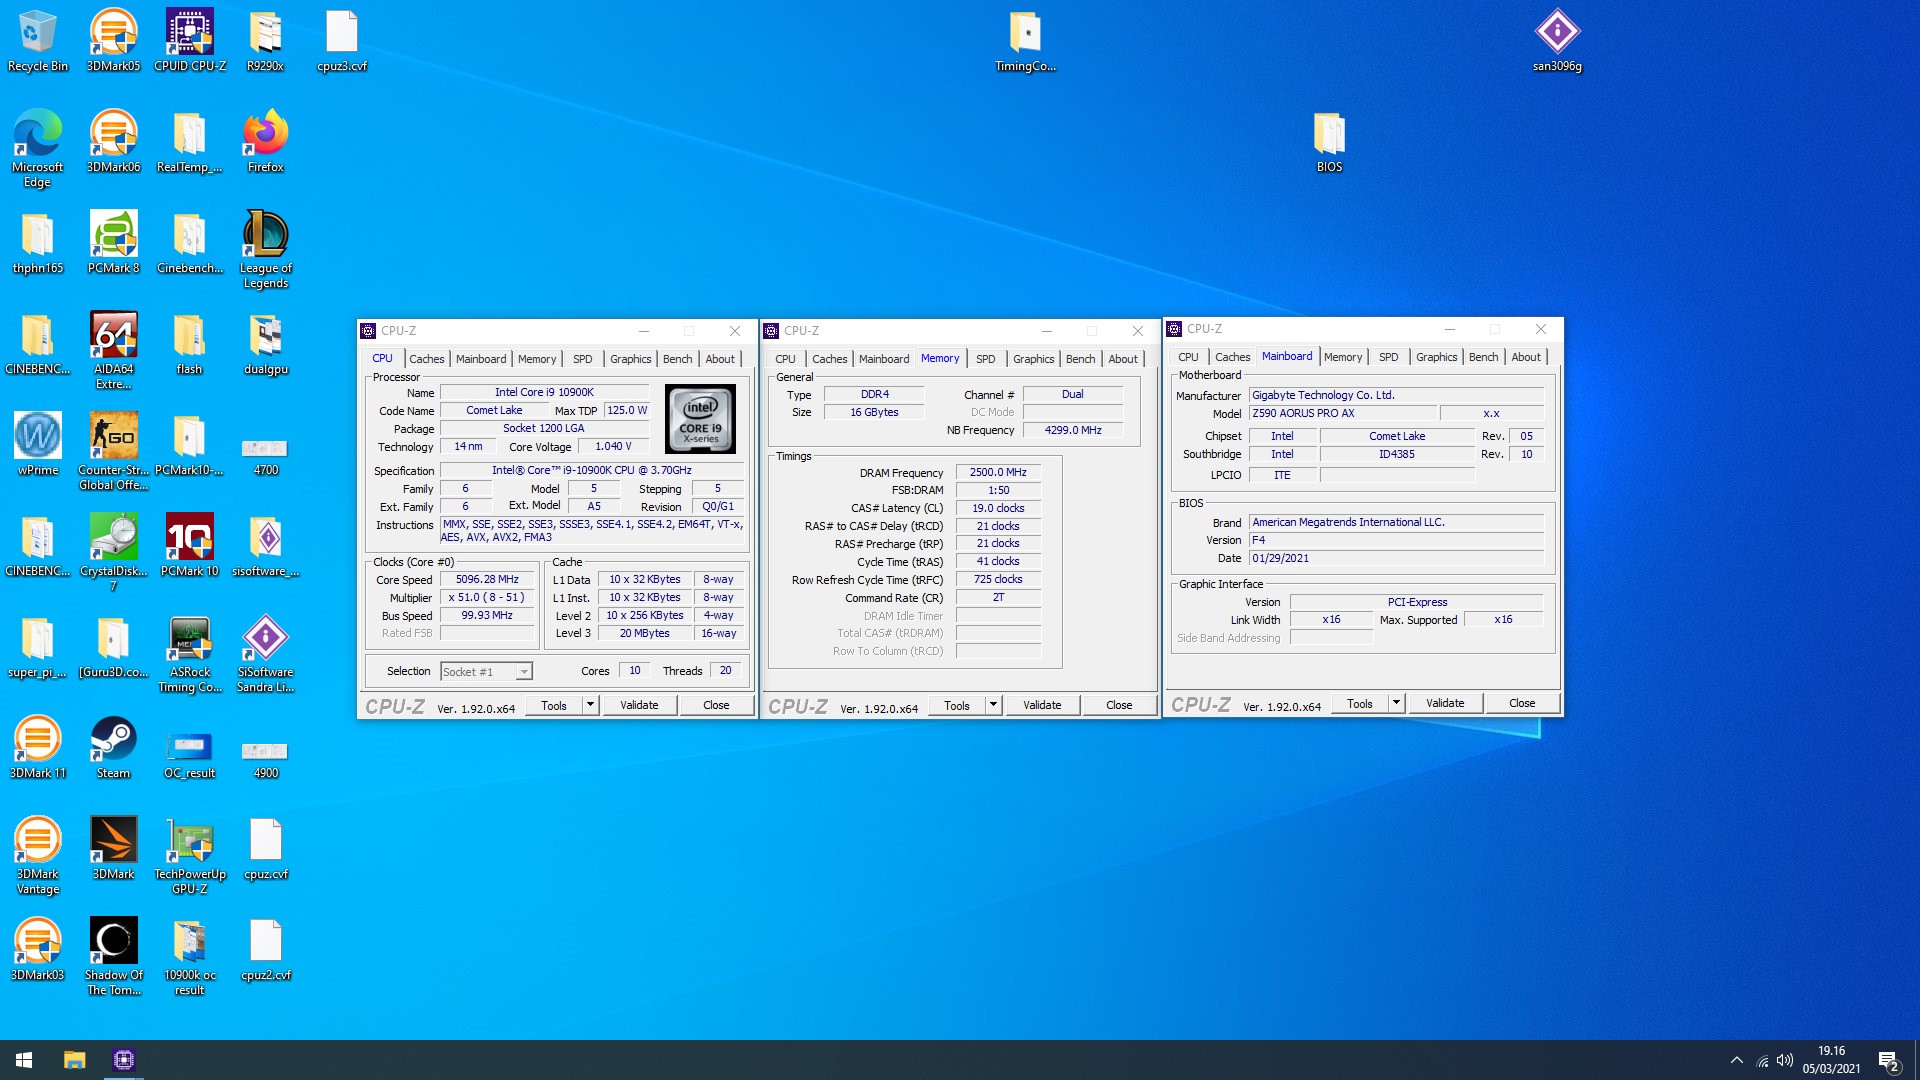
Task: Open the 4900 image file on desktop
Action: 265,758
